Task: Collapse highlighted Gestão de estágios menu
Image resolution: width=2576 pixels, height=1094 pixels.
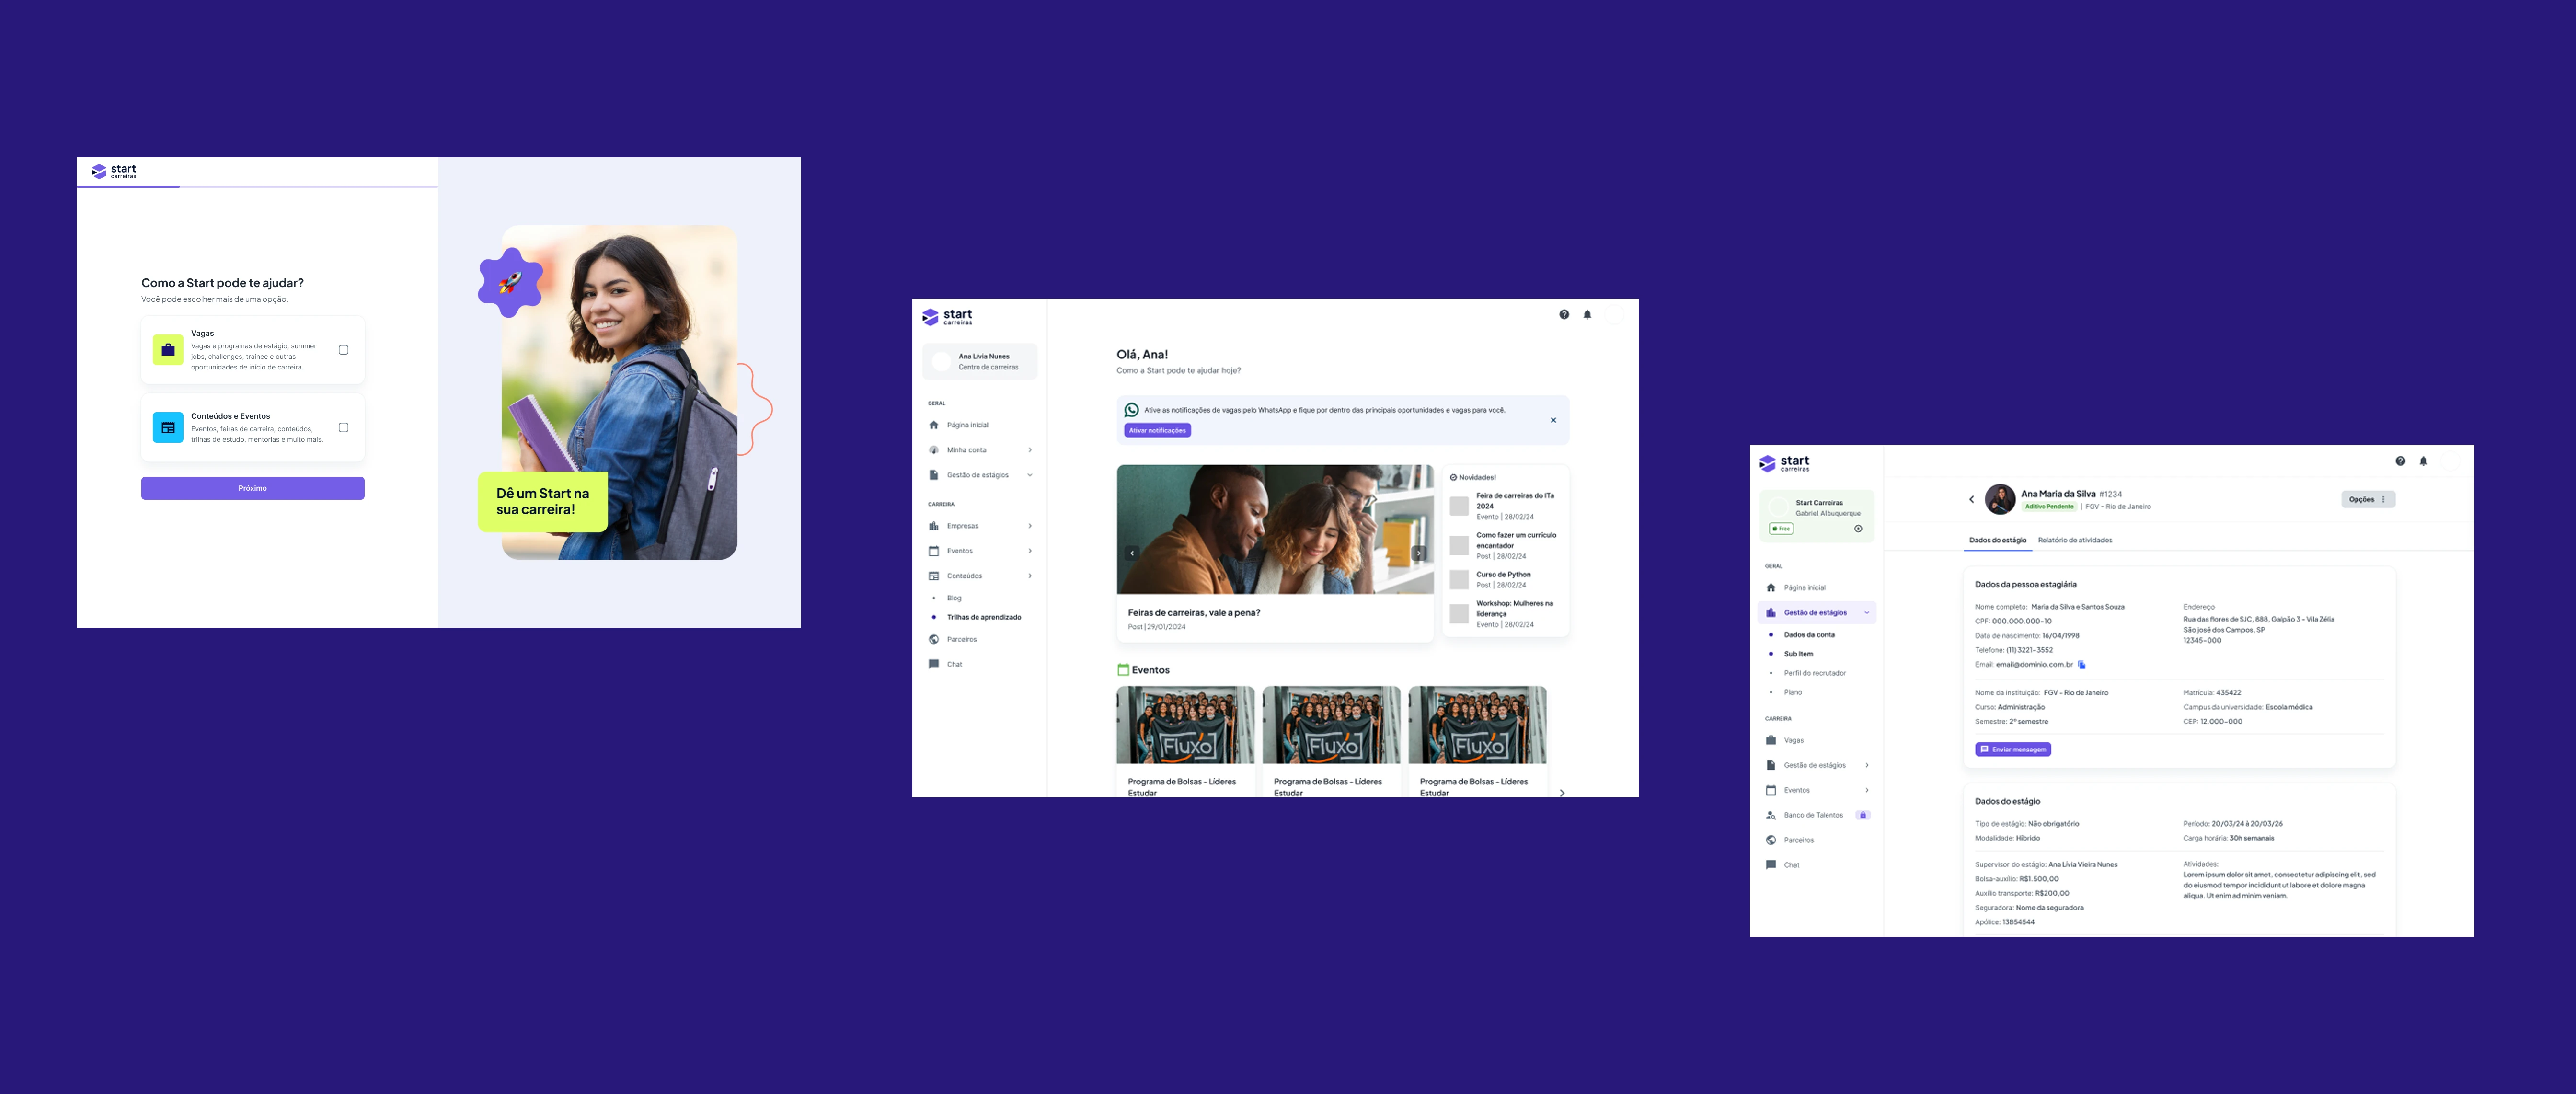Action: [1866, 613]
